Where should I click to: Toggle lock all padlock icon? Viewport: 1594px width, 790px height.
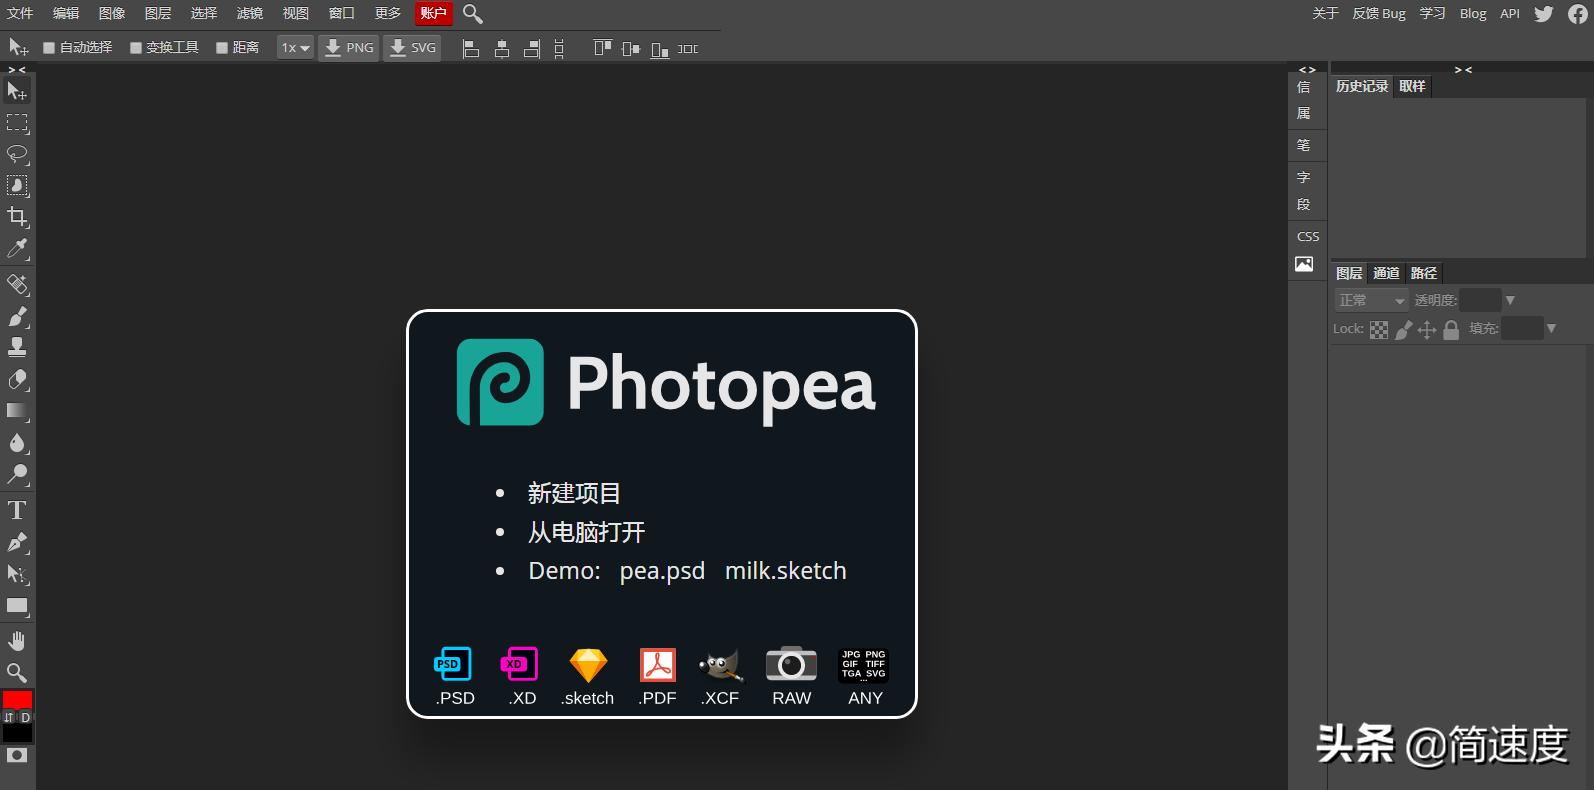pyautogui.click(x=1451, y=330)
